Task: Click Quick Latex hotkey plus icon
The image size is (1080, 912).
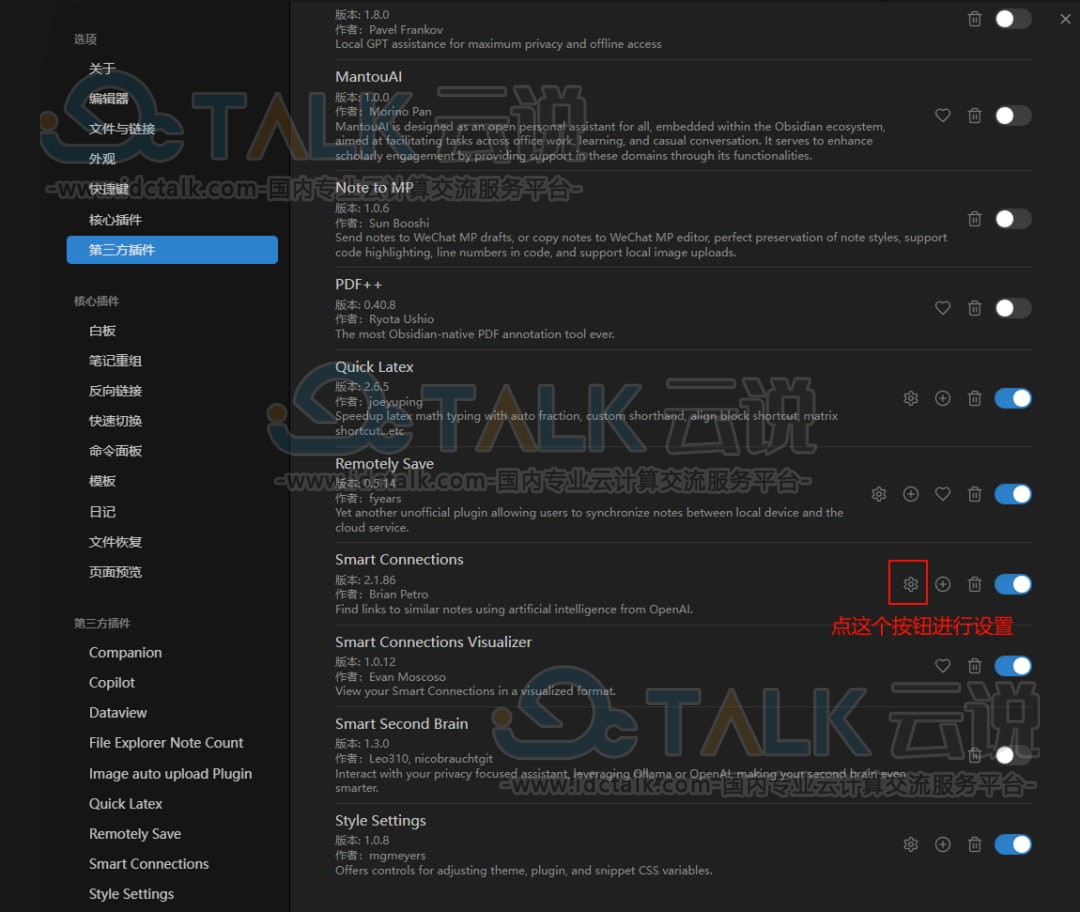Action: 942,398
